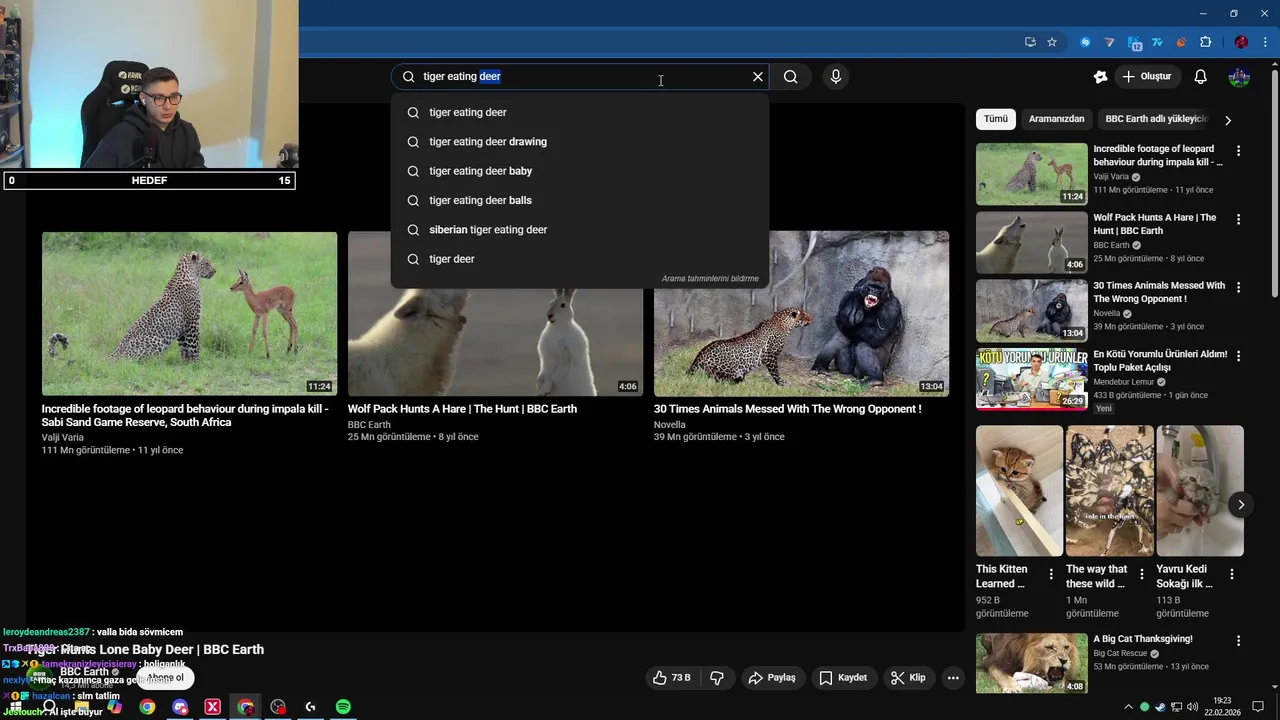
Task: Open Discord from the taskbar
Action: [x=180, y=707]
